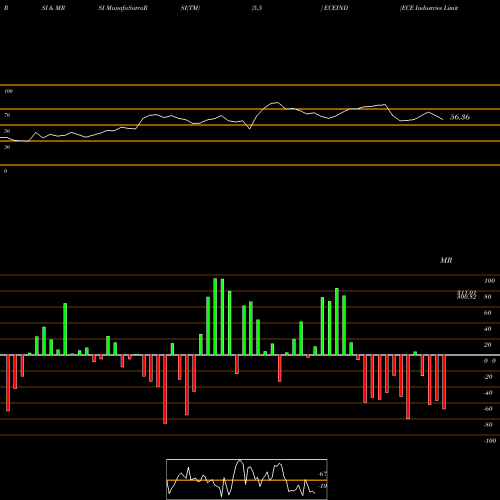
Task: Open the mini oscillator chart thumbnail
Action: 247,479
